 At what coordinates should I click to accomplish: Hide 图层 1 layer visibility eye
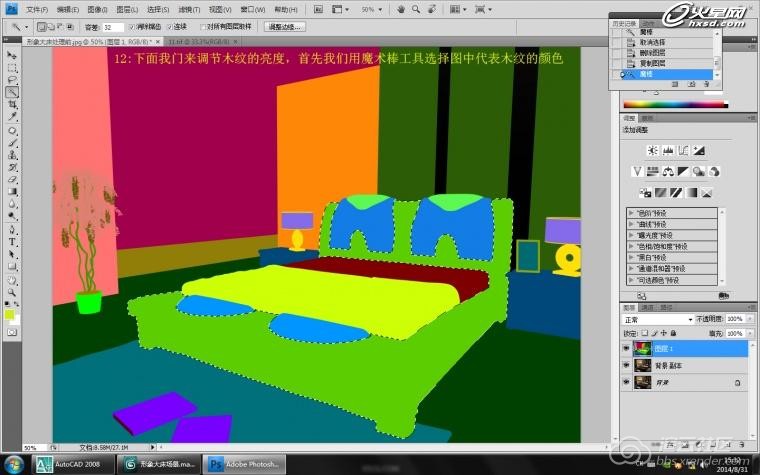coord(626,348)
